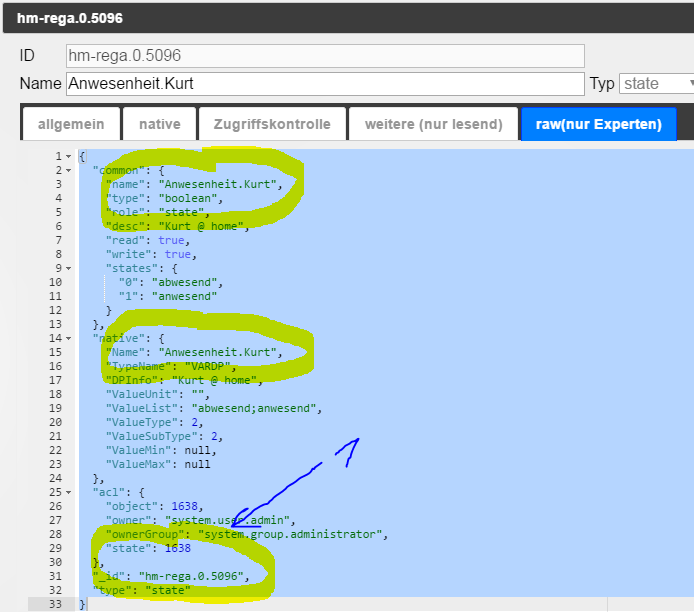
Task: Click into the Name field with Anwesenheit.Kurt
Action: [x=324, y=84]
